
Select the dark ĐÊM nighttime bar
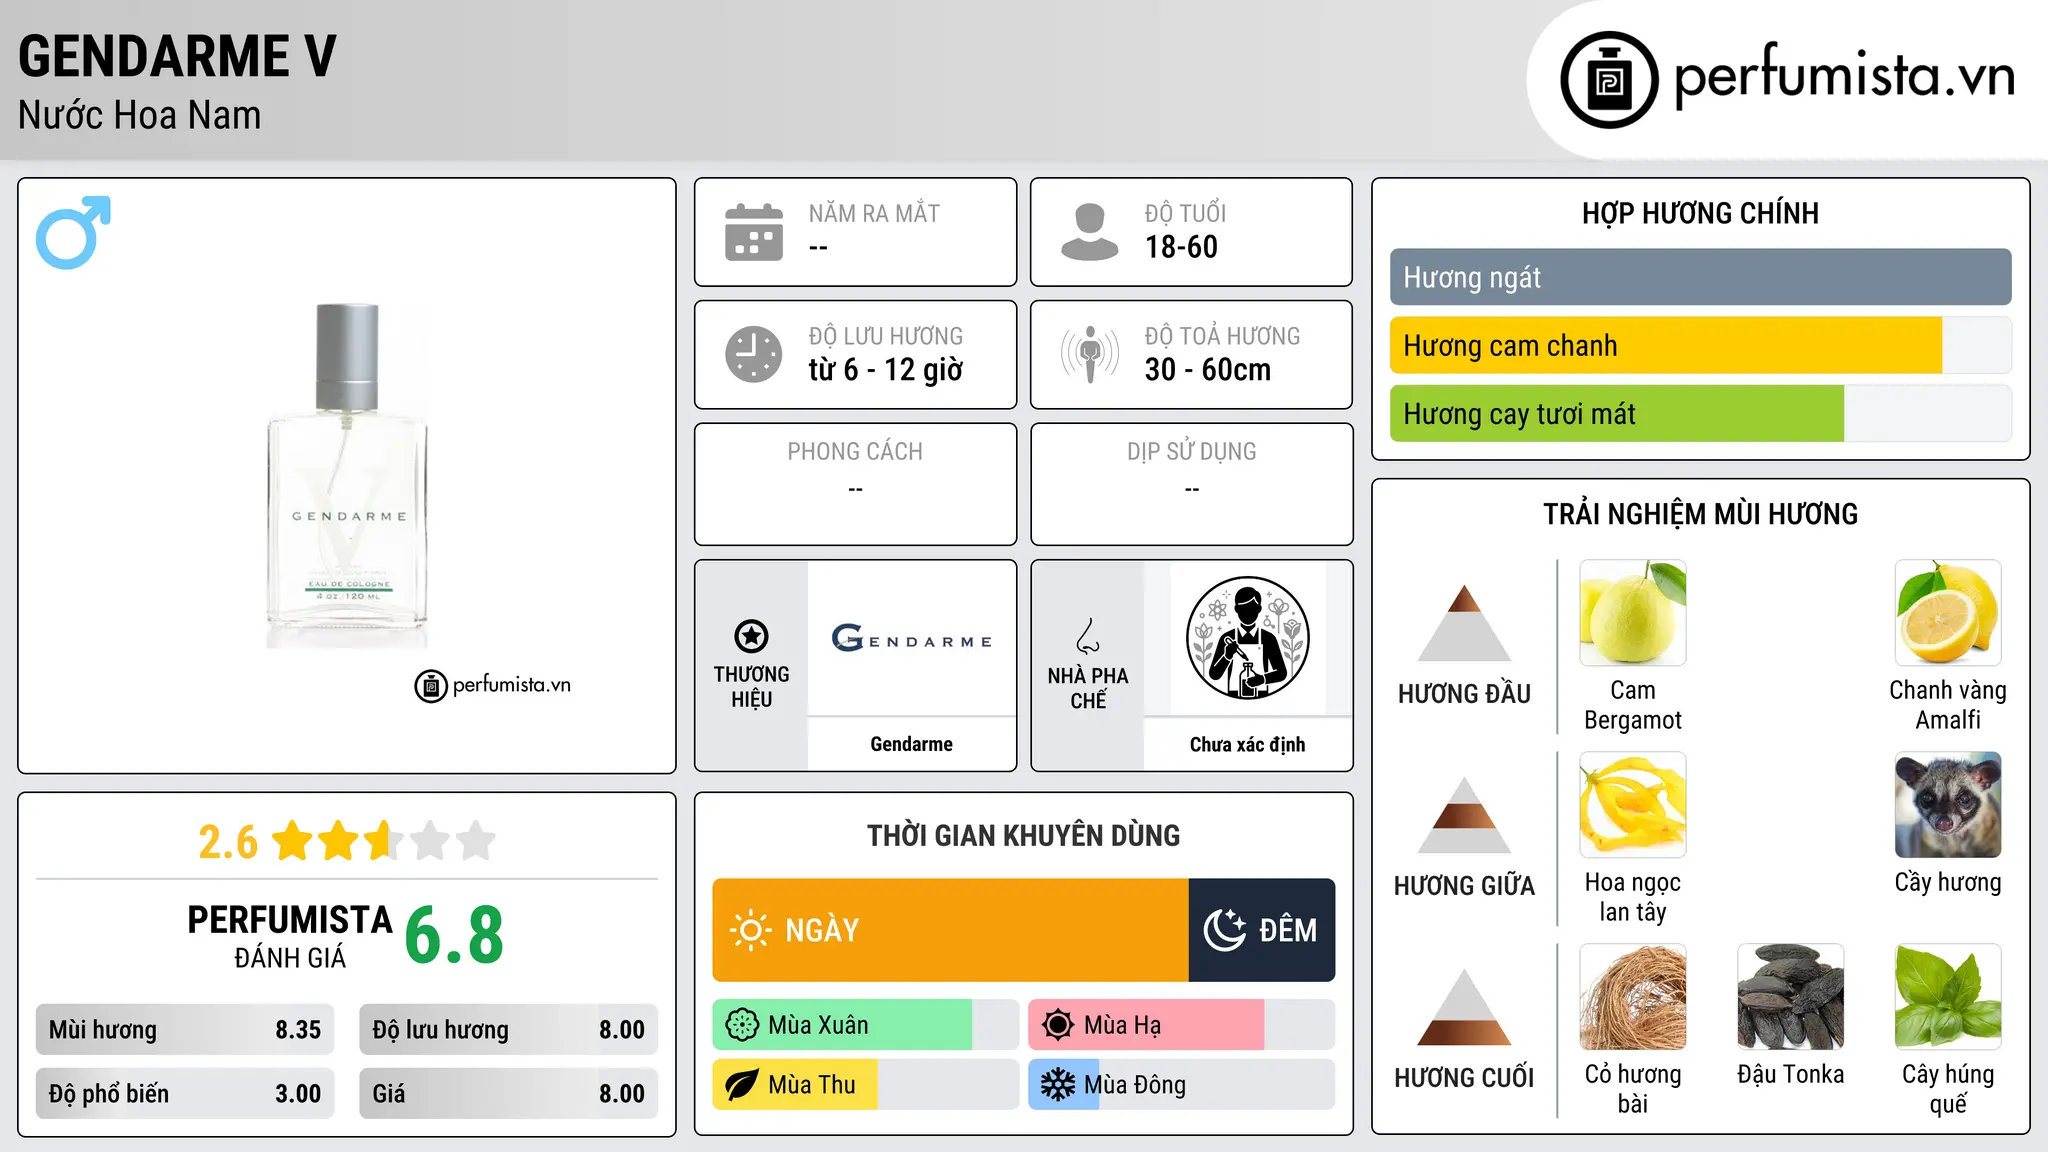click(1262, 930)
